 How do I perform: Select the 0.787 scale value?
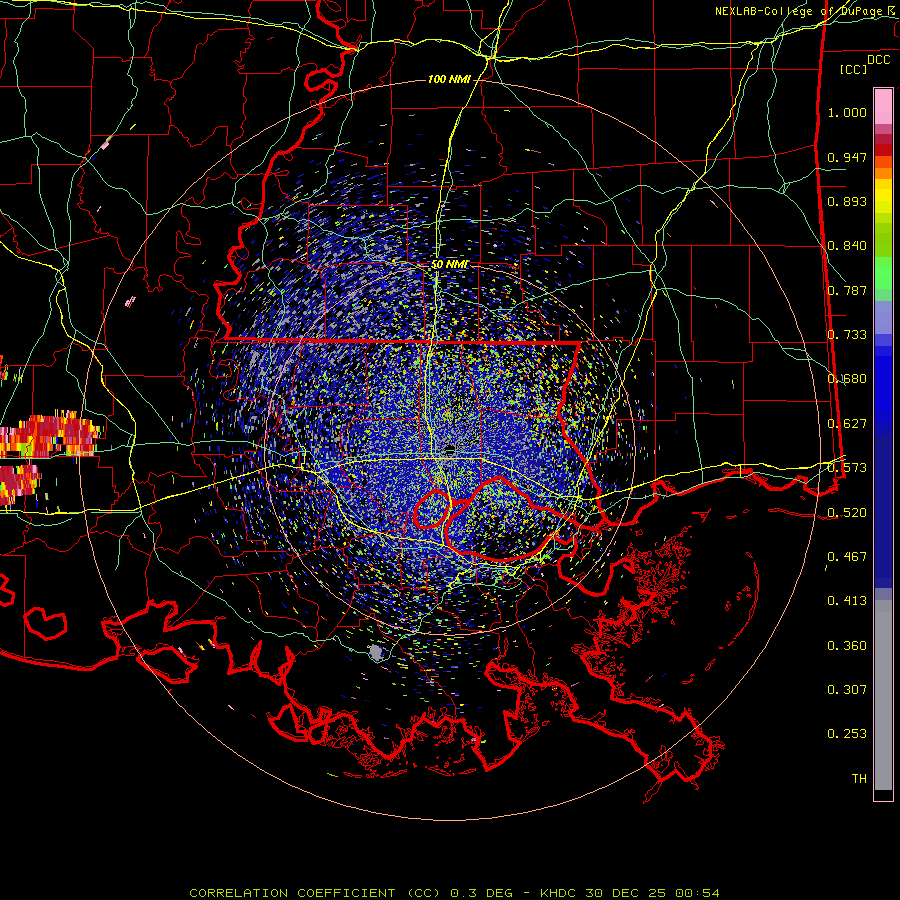(847, 290)
